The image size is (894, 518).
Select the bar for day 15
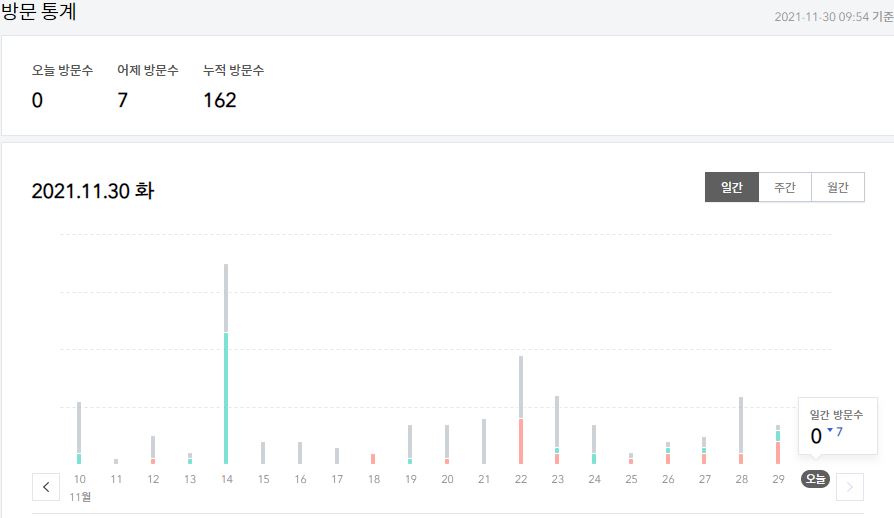(x=263, y=453)
